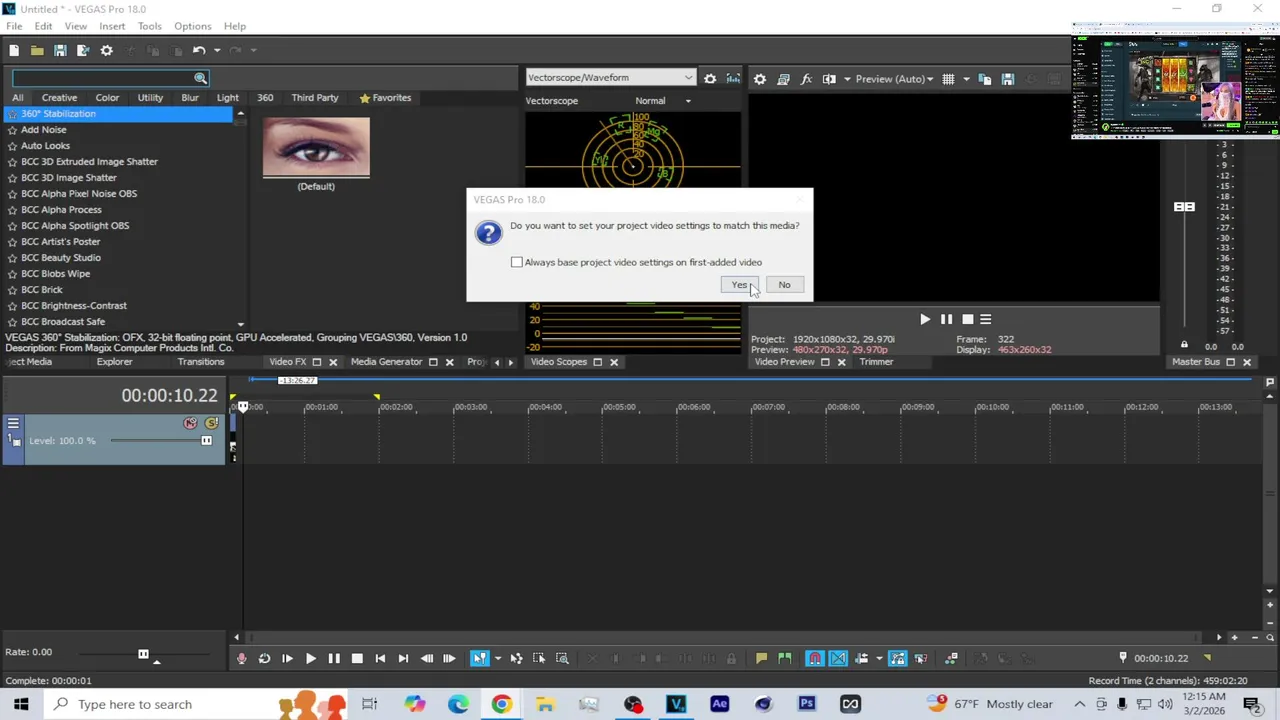Toggle the Overlays grid icon
The width and height of the screenshot is (1280, 720).
pyautogui.click(x=948, y=79)
